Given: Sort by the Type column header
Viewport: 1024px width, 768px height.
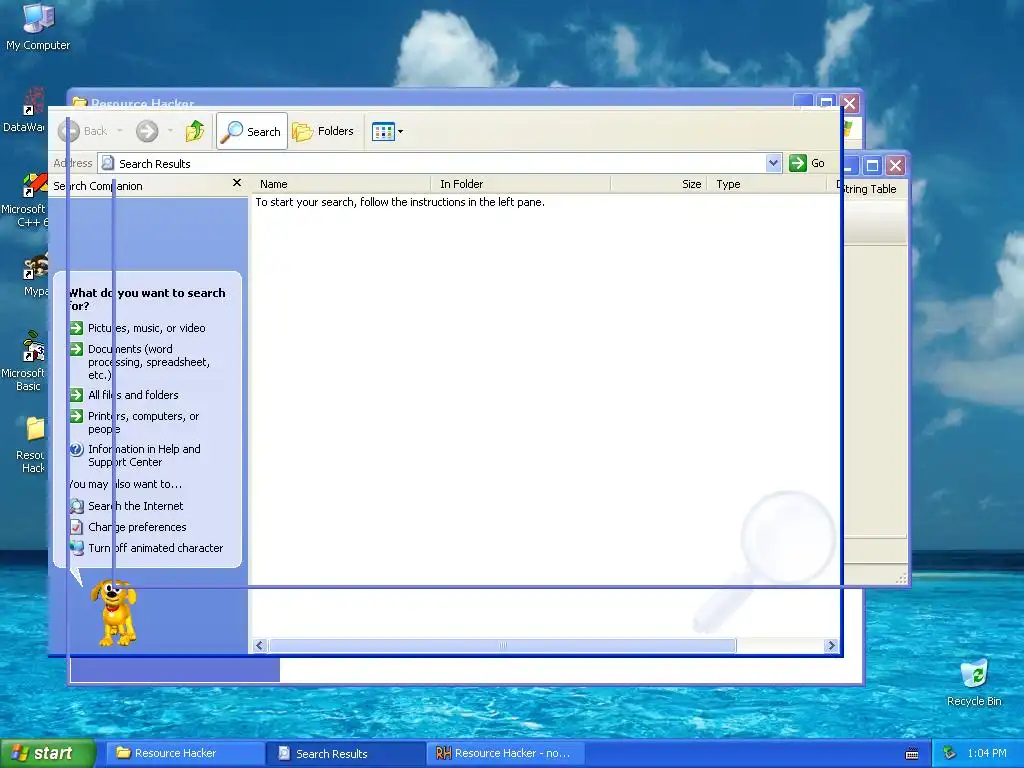Looking at the screenshot, I should 767,184.
